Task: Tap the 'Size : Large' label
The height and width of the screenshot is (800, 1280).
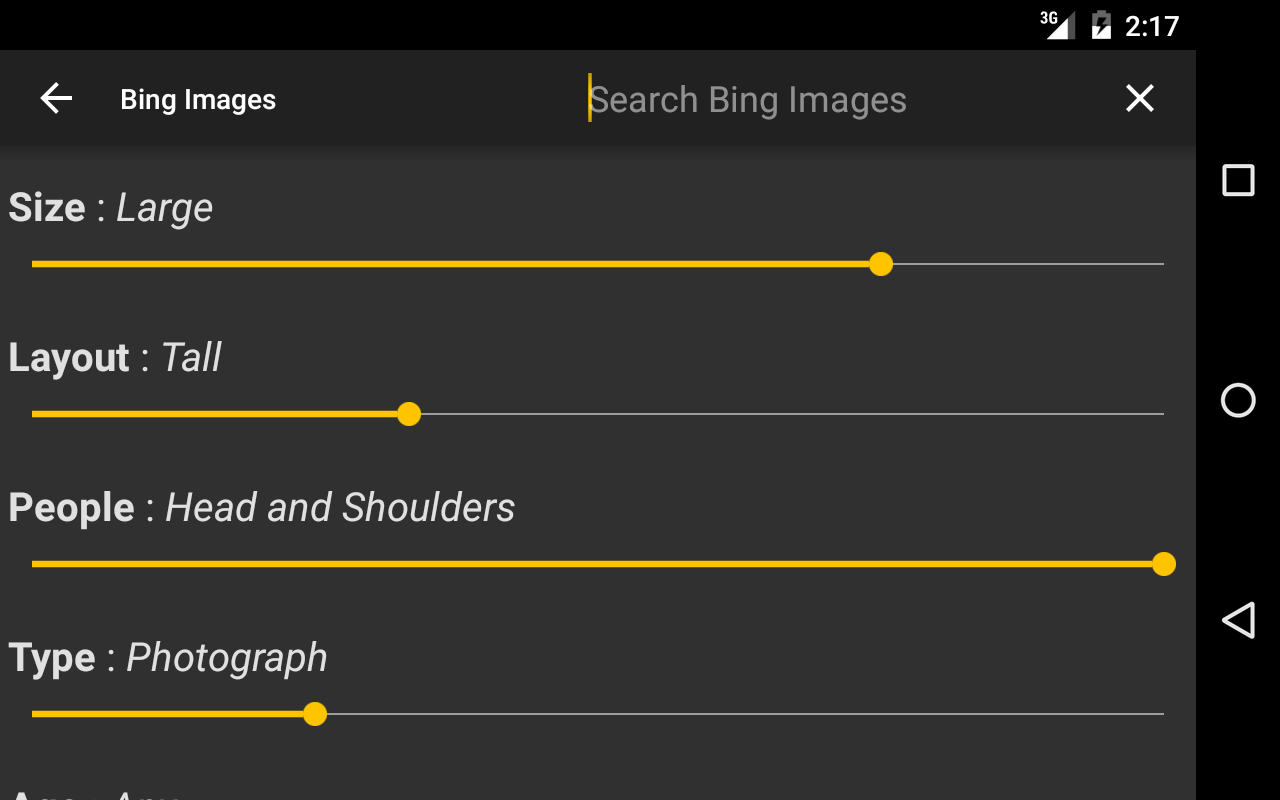Action: click(111, 208)
